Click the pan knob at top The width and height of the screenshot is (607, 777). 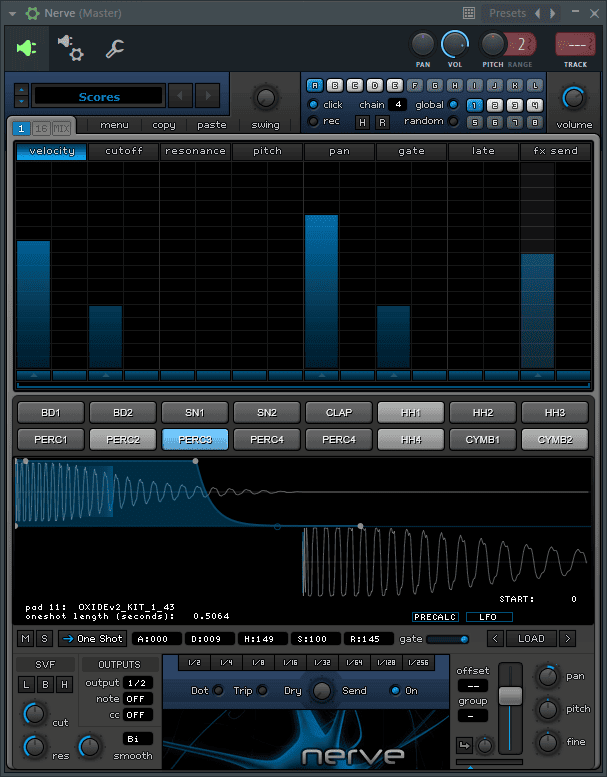click(x=423, y=44)
